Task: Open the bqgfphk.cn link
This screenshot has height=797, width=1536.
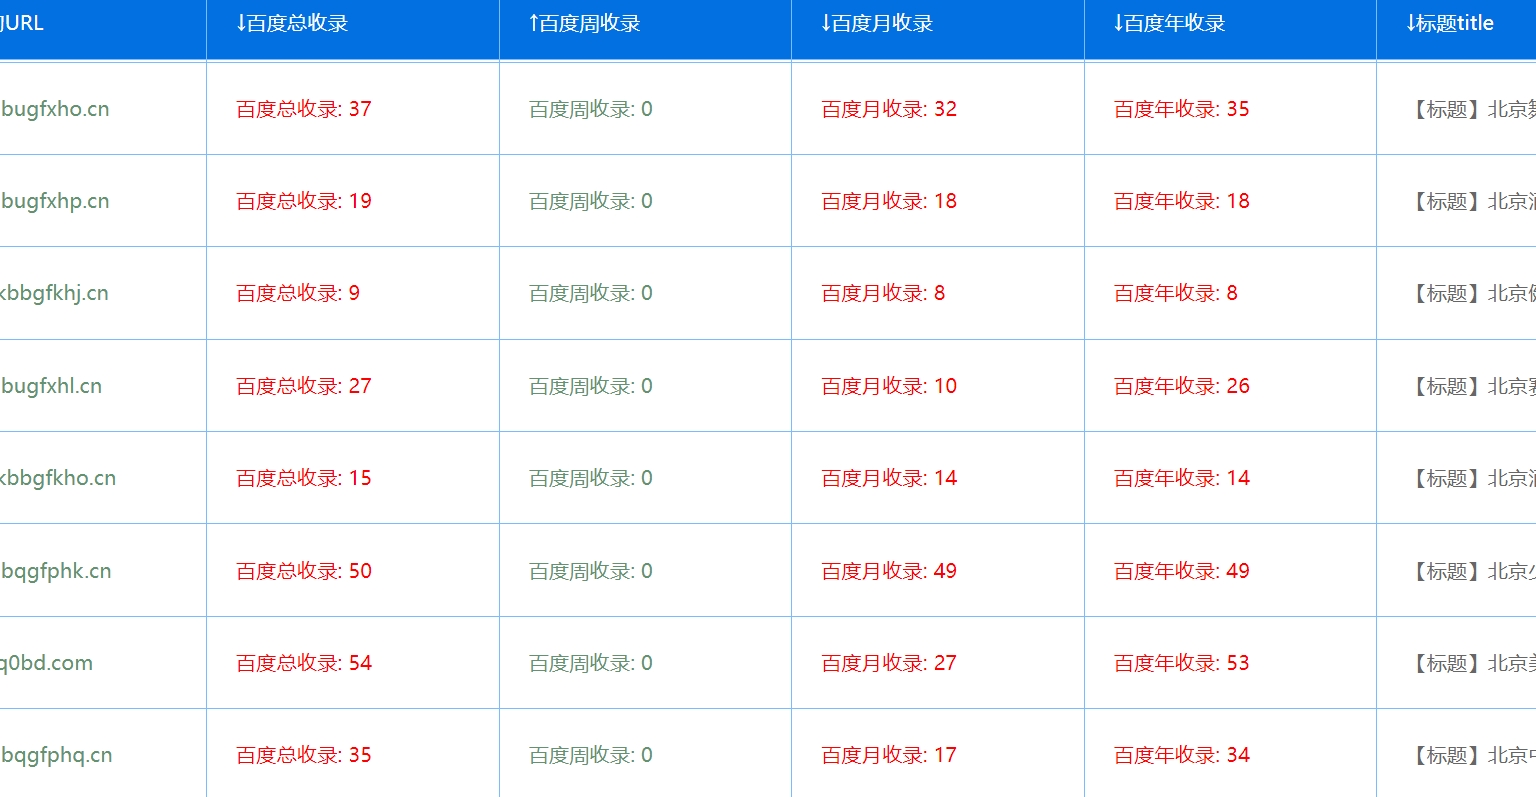Action: click(56, 571)
